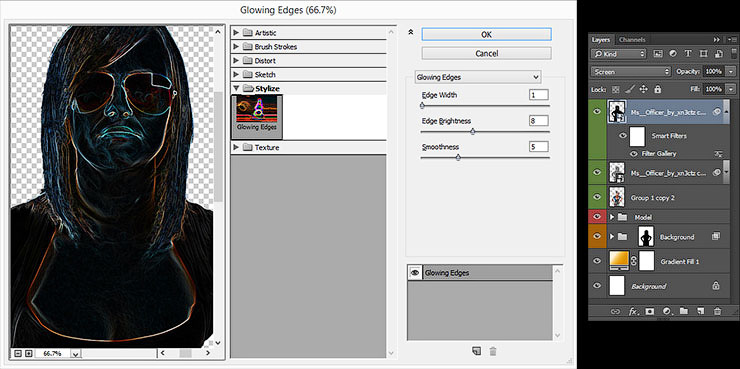Create a new layer icon in Layers panel
740x369 pixels.
700,311
